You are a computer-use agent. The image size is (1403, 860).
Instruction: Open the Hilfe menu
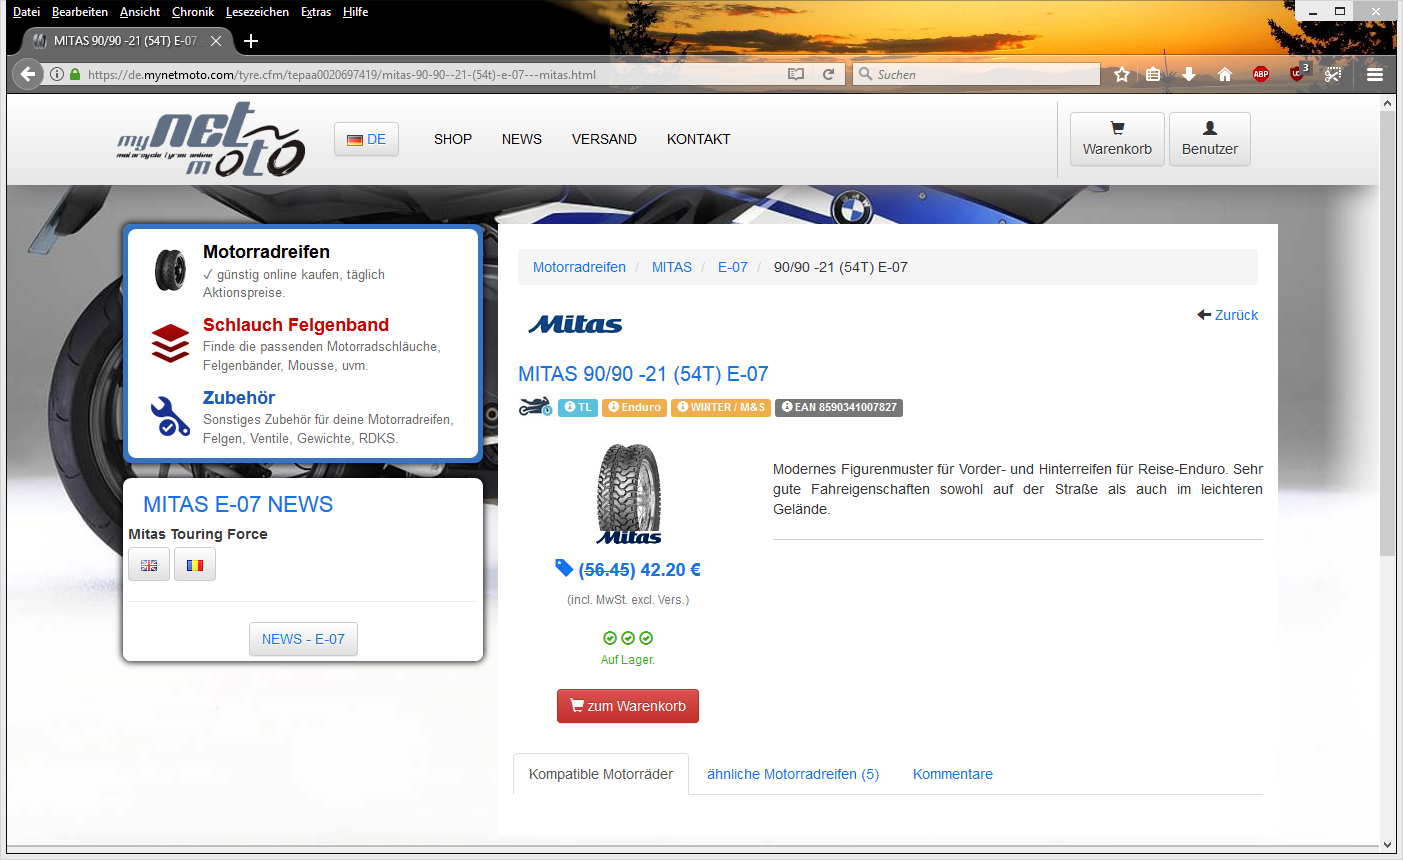(355, 12)
